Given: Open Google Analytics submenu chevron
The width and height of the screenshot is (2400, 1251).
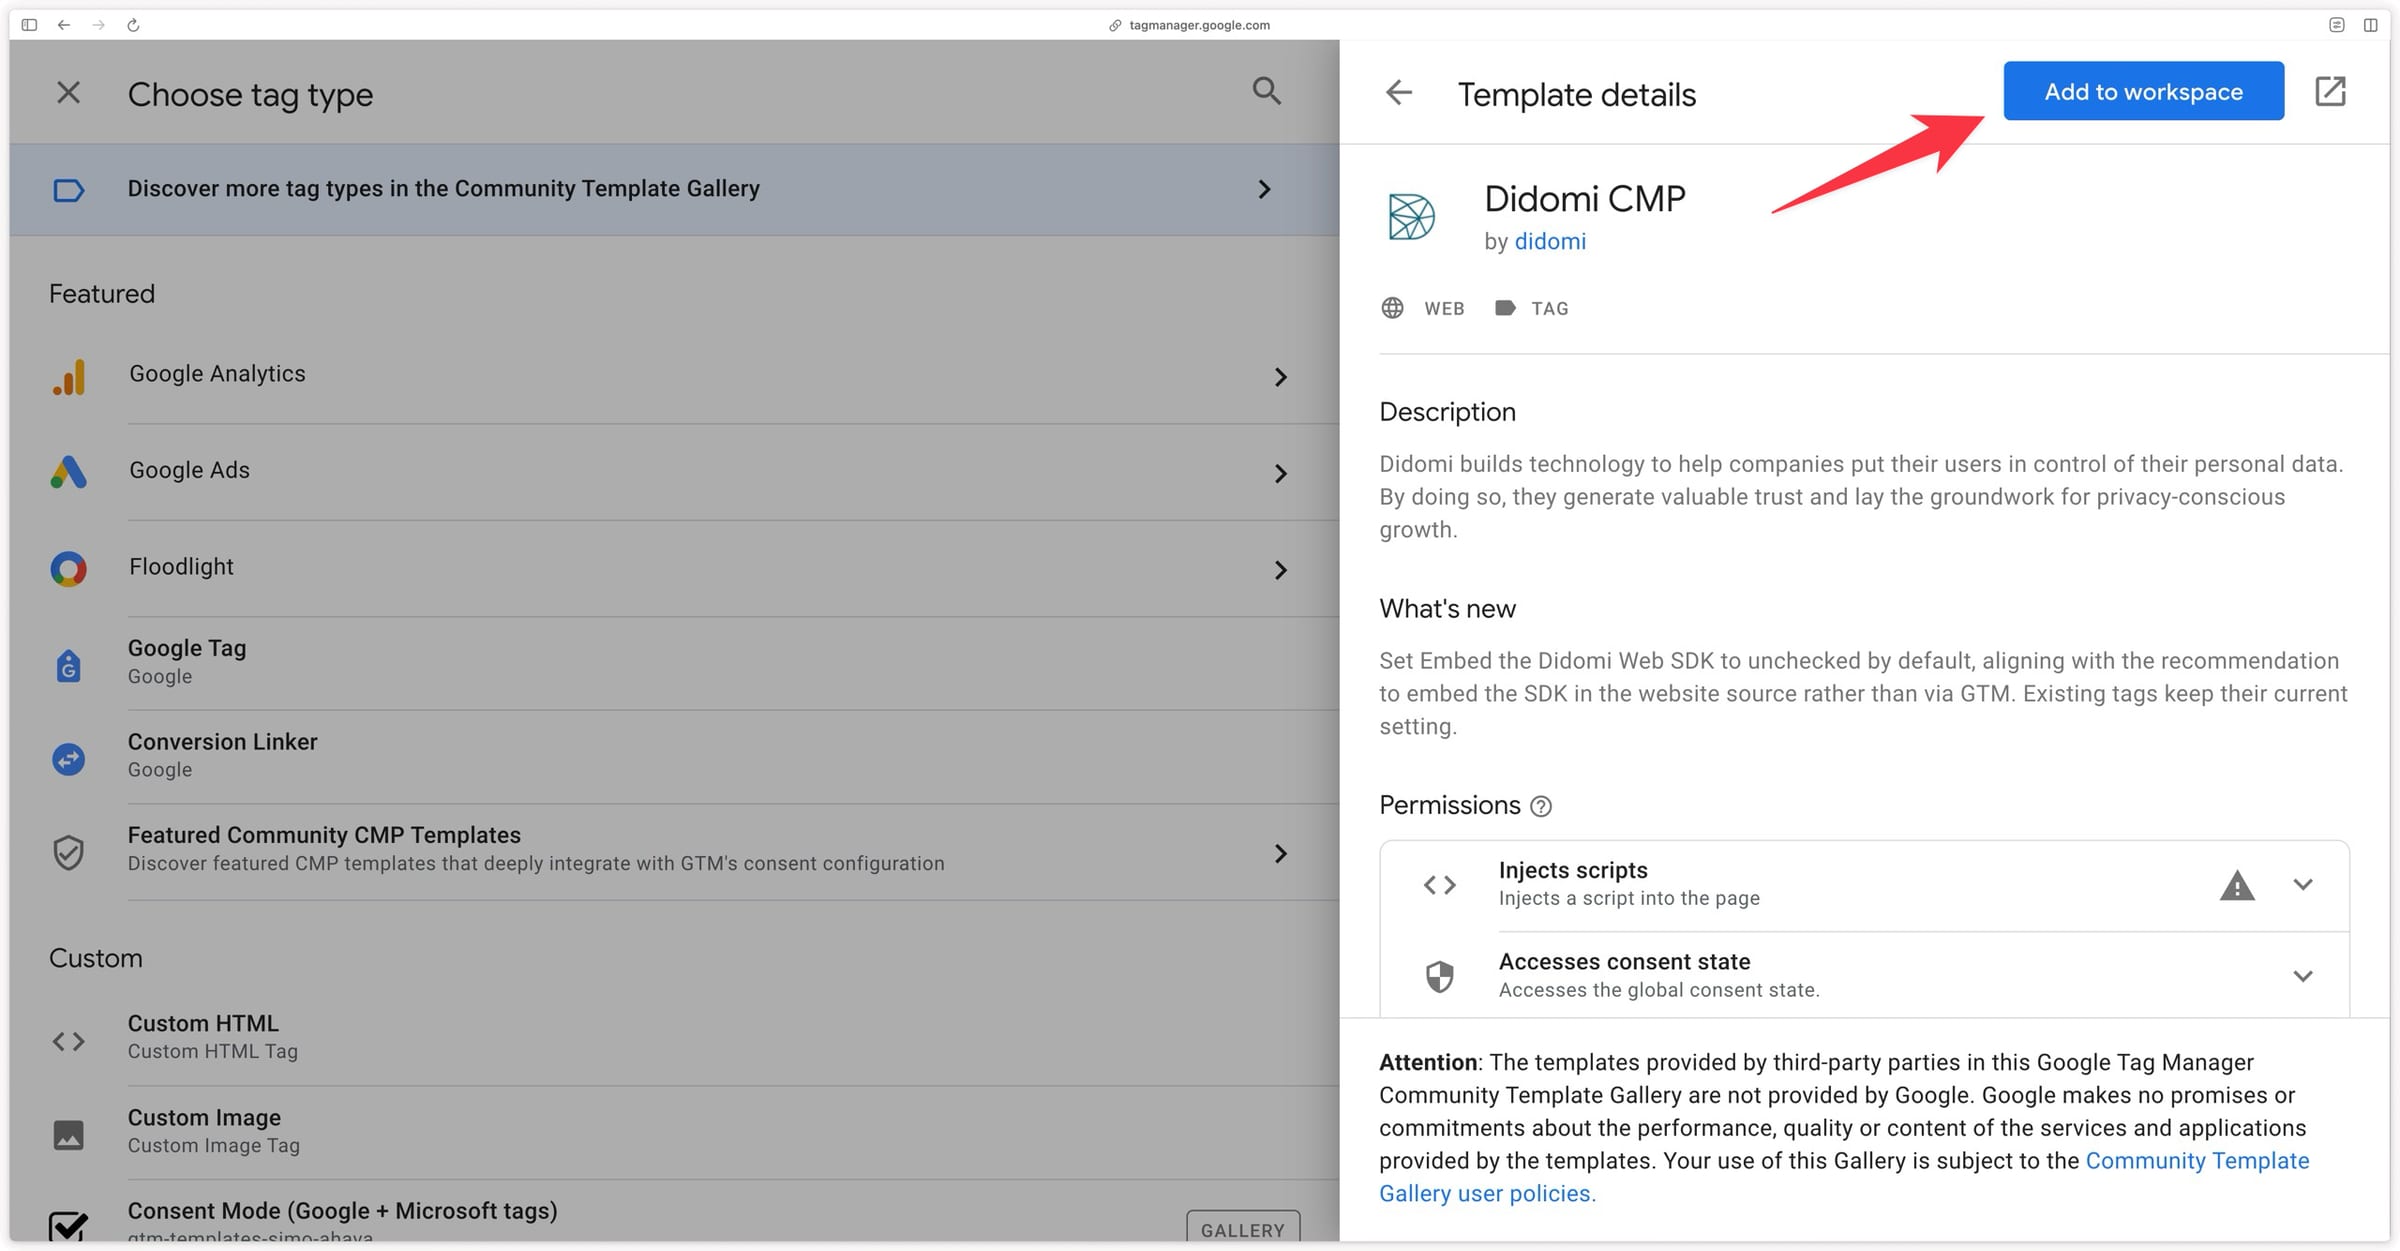Looking at the screenshot, I should click(1281, 377).
